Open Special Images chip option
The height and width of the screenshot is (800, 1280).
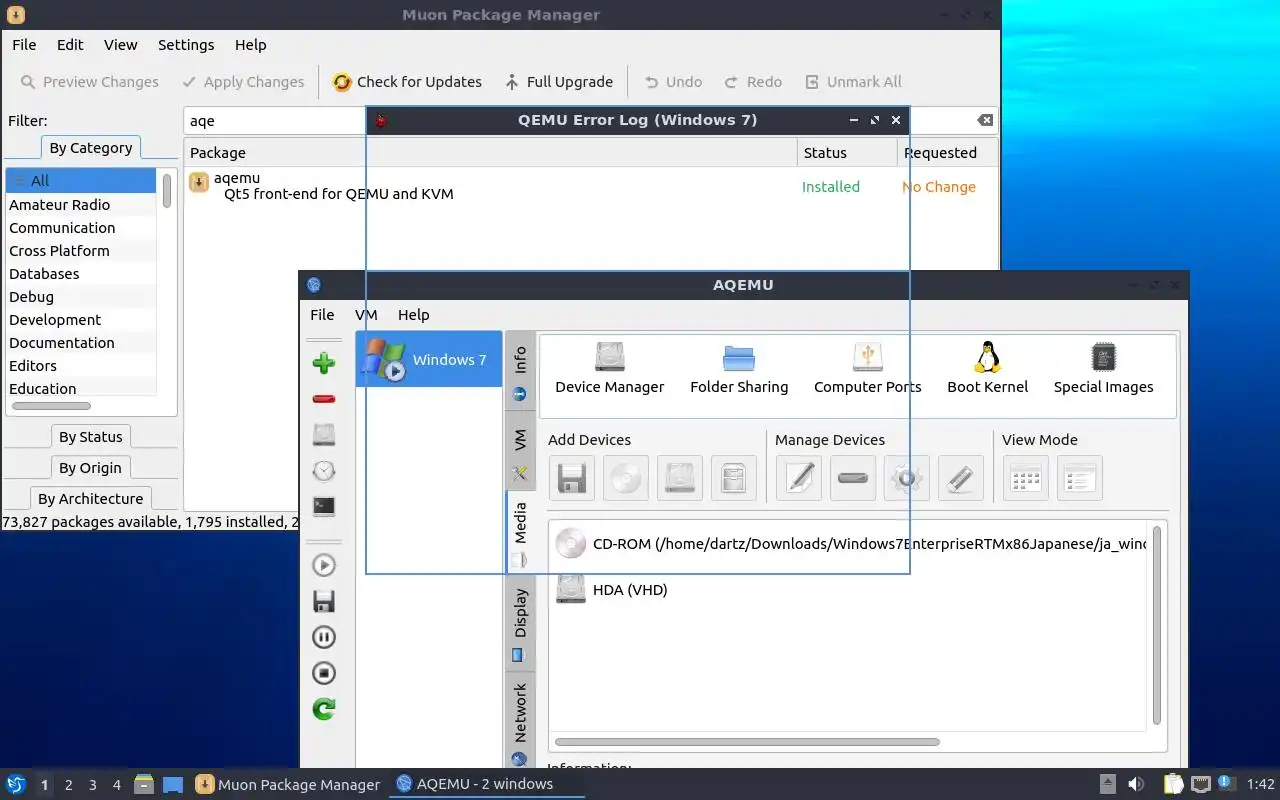[x=1103, y=369]
